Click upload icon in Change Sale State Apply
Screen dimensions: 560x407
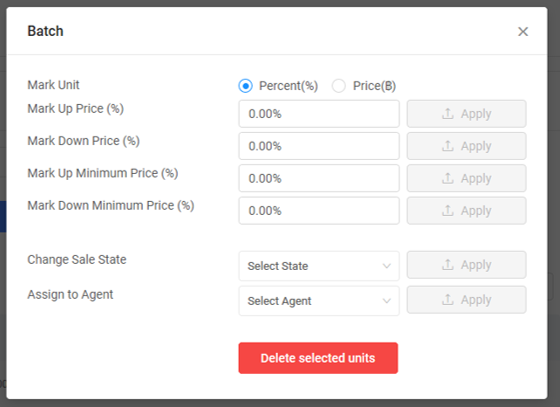448,265
